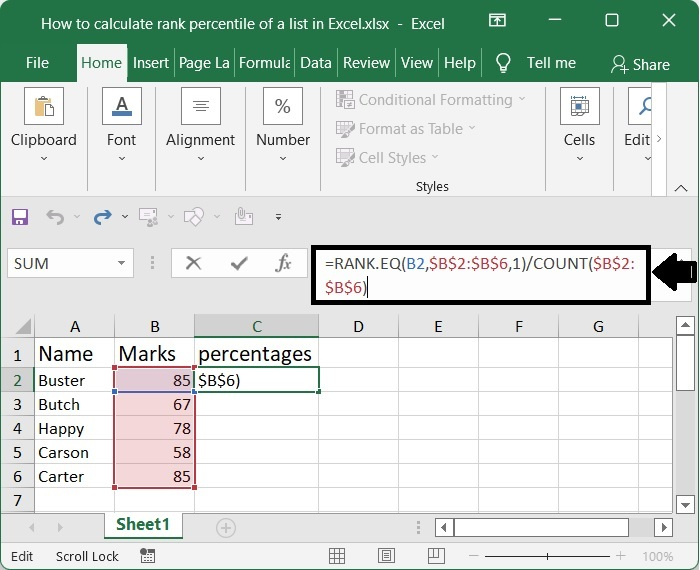This screenshot has width=700, height=570.
Task: Confirm formula with the Enter checkmark icon
Action: click(239, 263)
